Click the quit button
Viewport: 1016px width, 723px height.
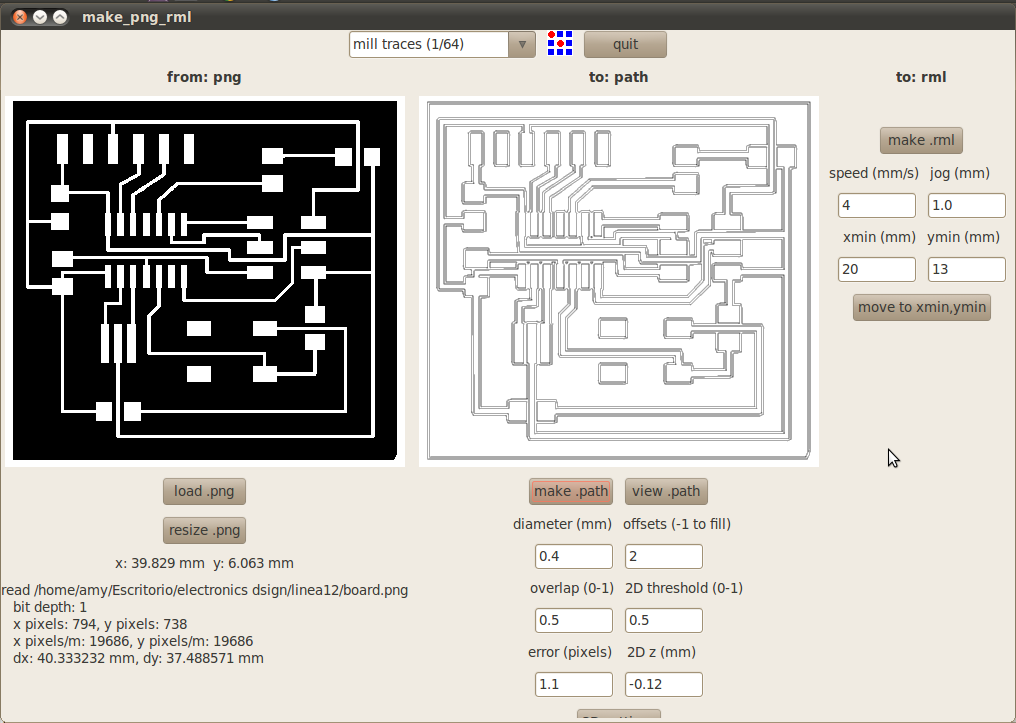pos(625,44)
